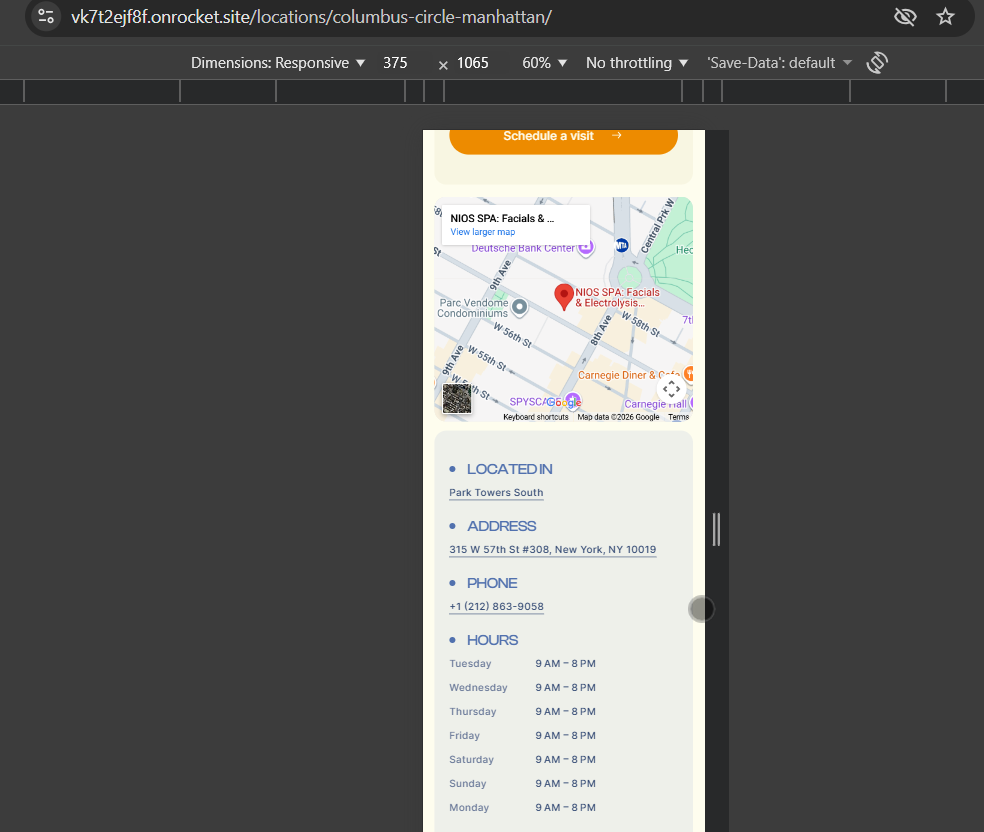The width and height of the screenshot is (984, 832).
Task: Click the Monday hours row
Action: coord(522,808)
